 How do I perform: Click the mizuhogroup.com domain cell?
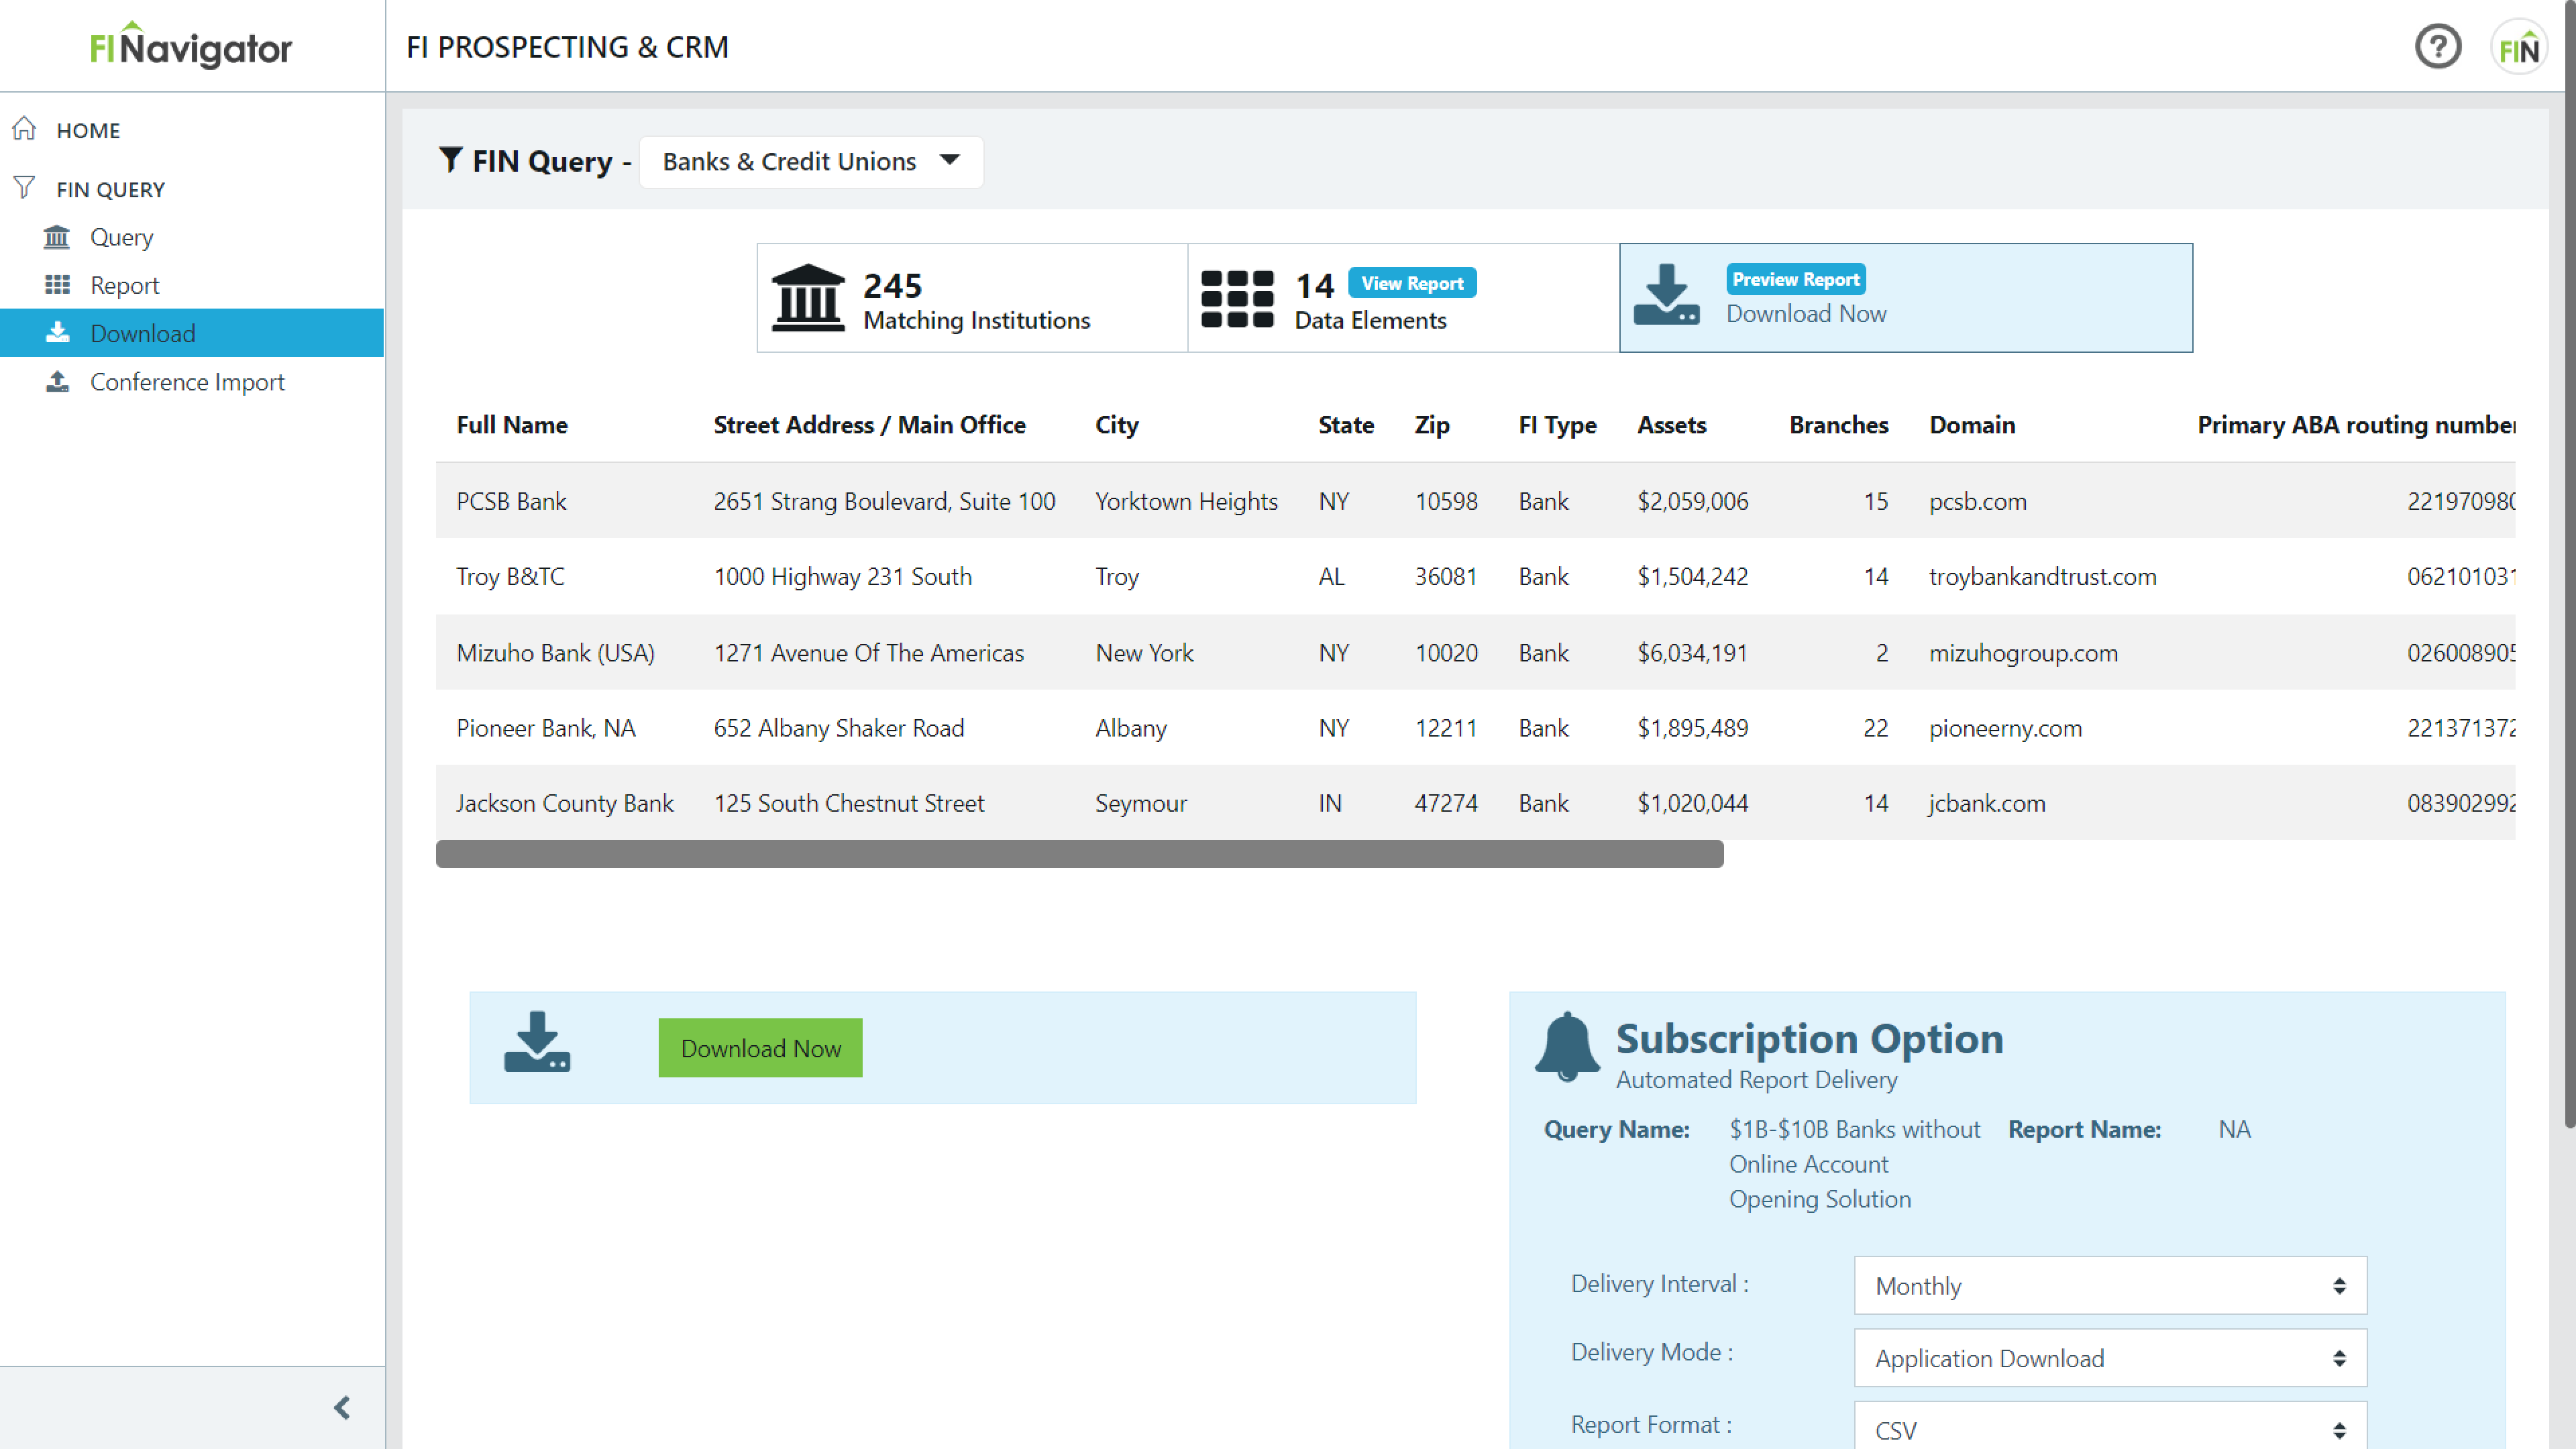(x=2023, y=653)
